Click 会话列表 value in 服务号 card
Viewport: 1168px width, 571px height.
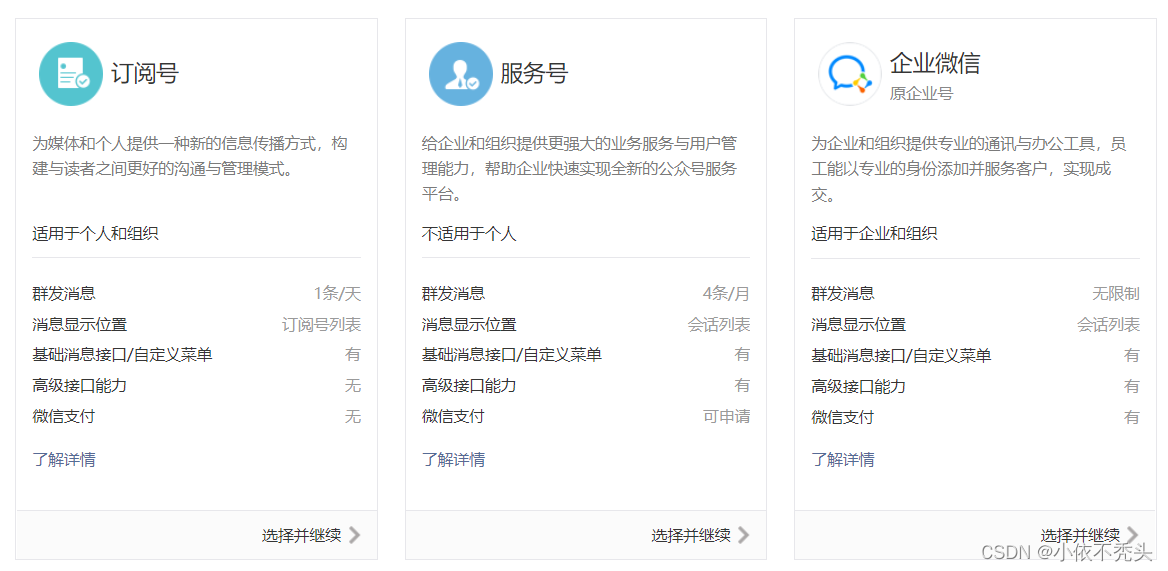719,325
